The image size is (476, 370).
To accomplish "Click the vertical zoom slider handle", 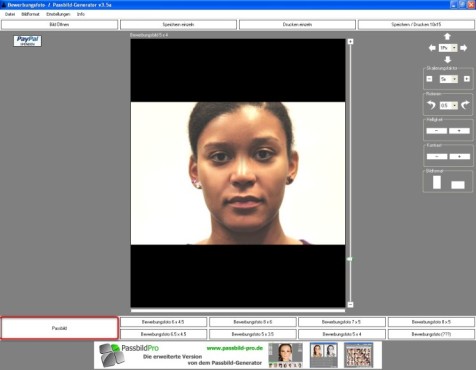I will pyautogui.click(x=350, y=259).
